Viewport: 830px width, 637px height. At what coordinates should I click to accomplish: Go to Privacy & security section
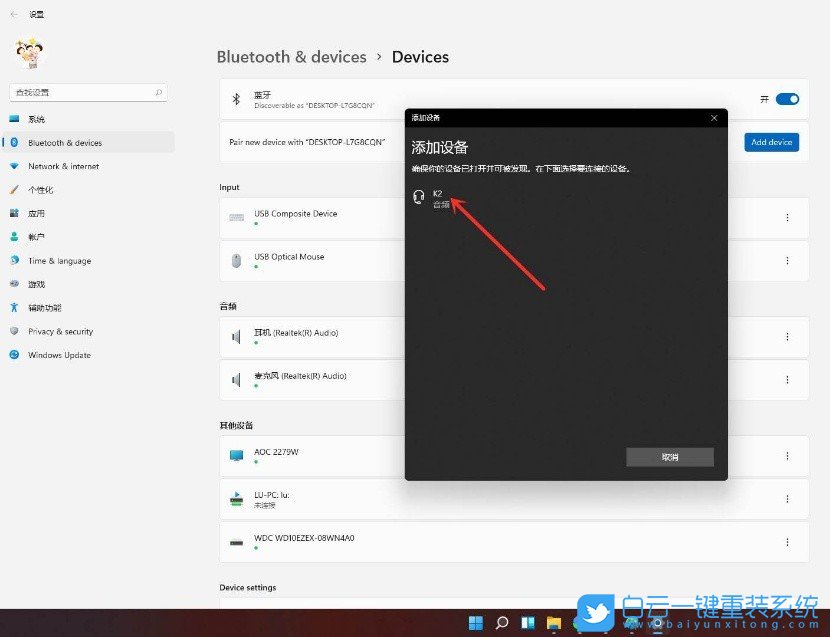(60, 331)
